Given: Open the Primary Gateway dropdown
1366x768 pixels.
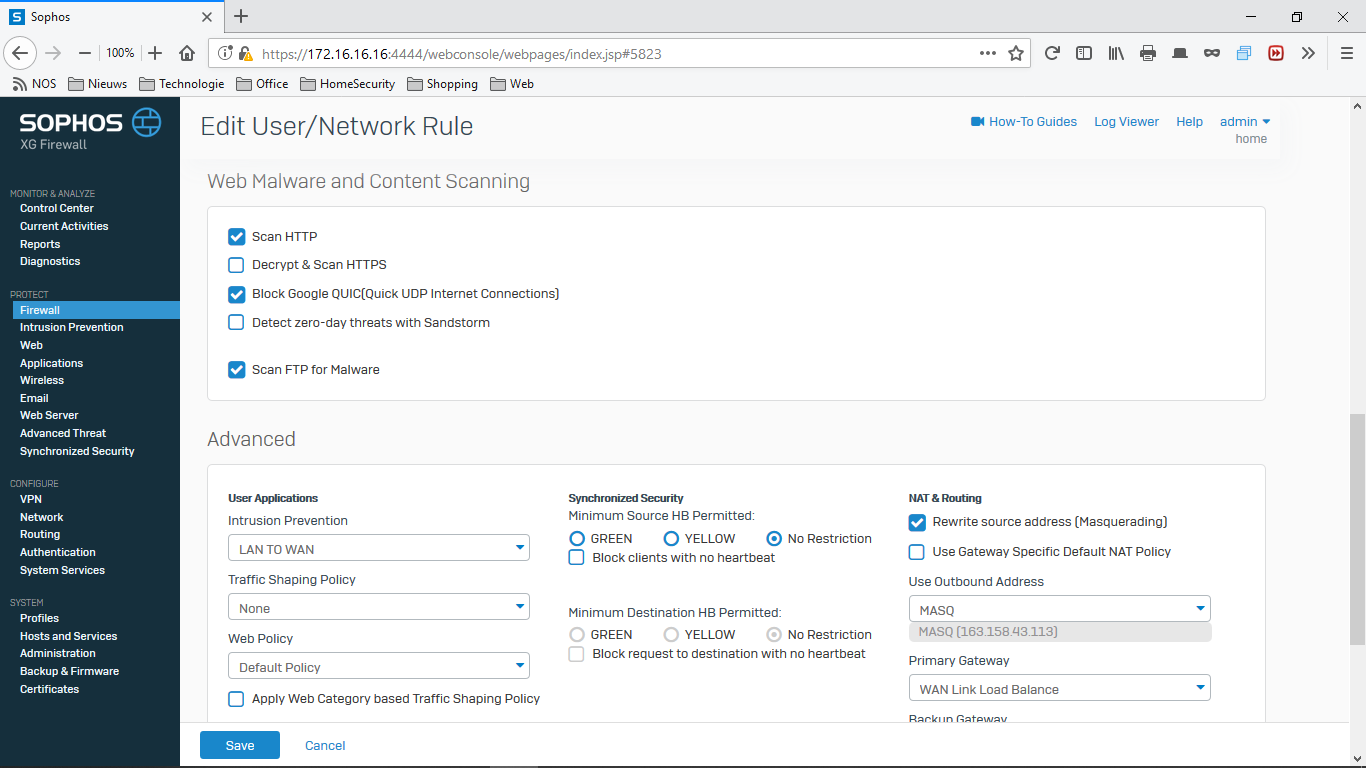Looking at the screenshot, I should [x=1058, y=688].
